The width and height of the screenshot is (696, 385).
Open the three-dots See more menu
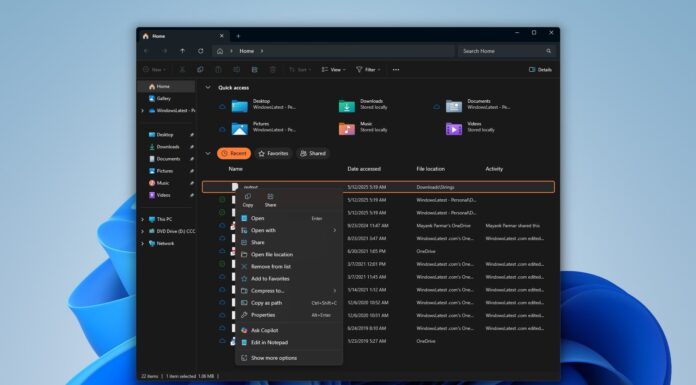(396, 70)
